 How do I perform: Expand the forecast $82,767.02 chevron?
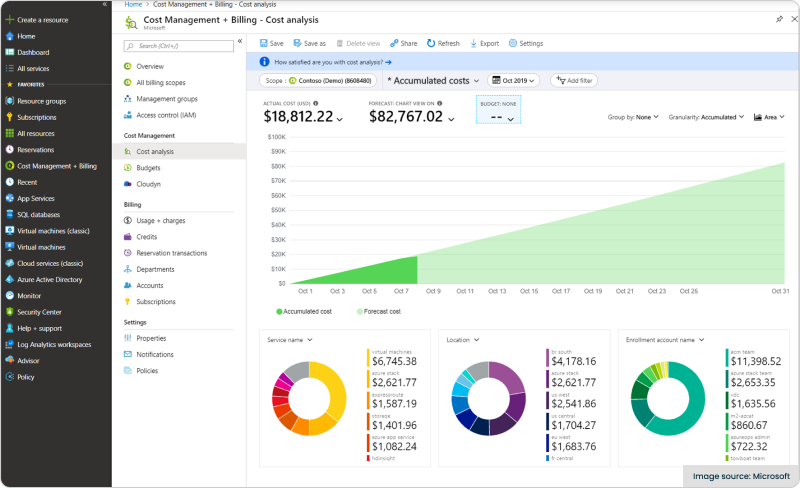[451, 119]
